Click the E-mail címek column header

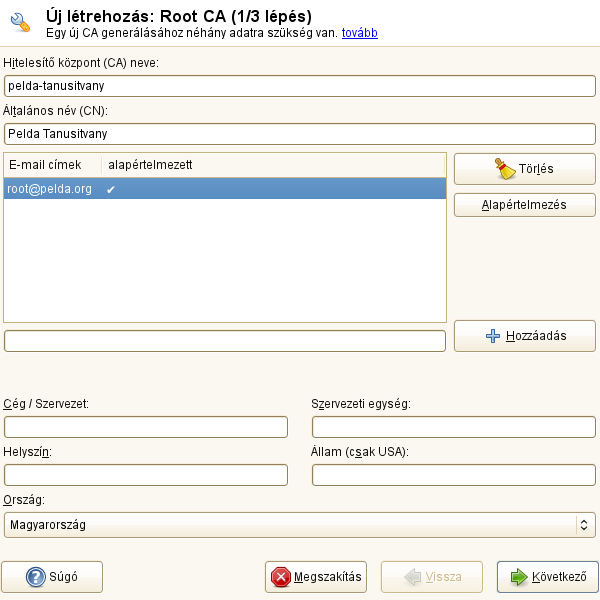(51, 164)
